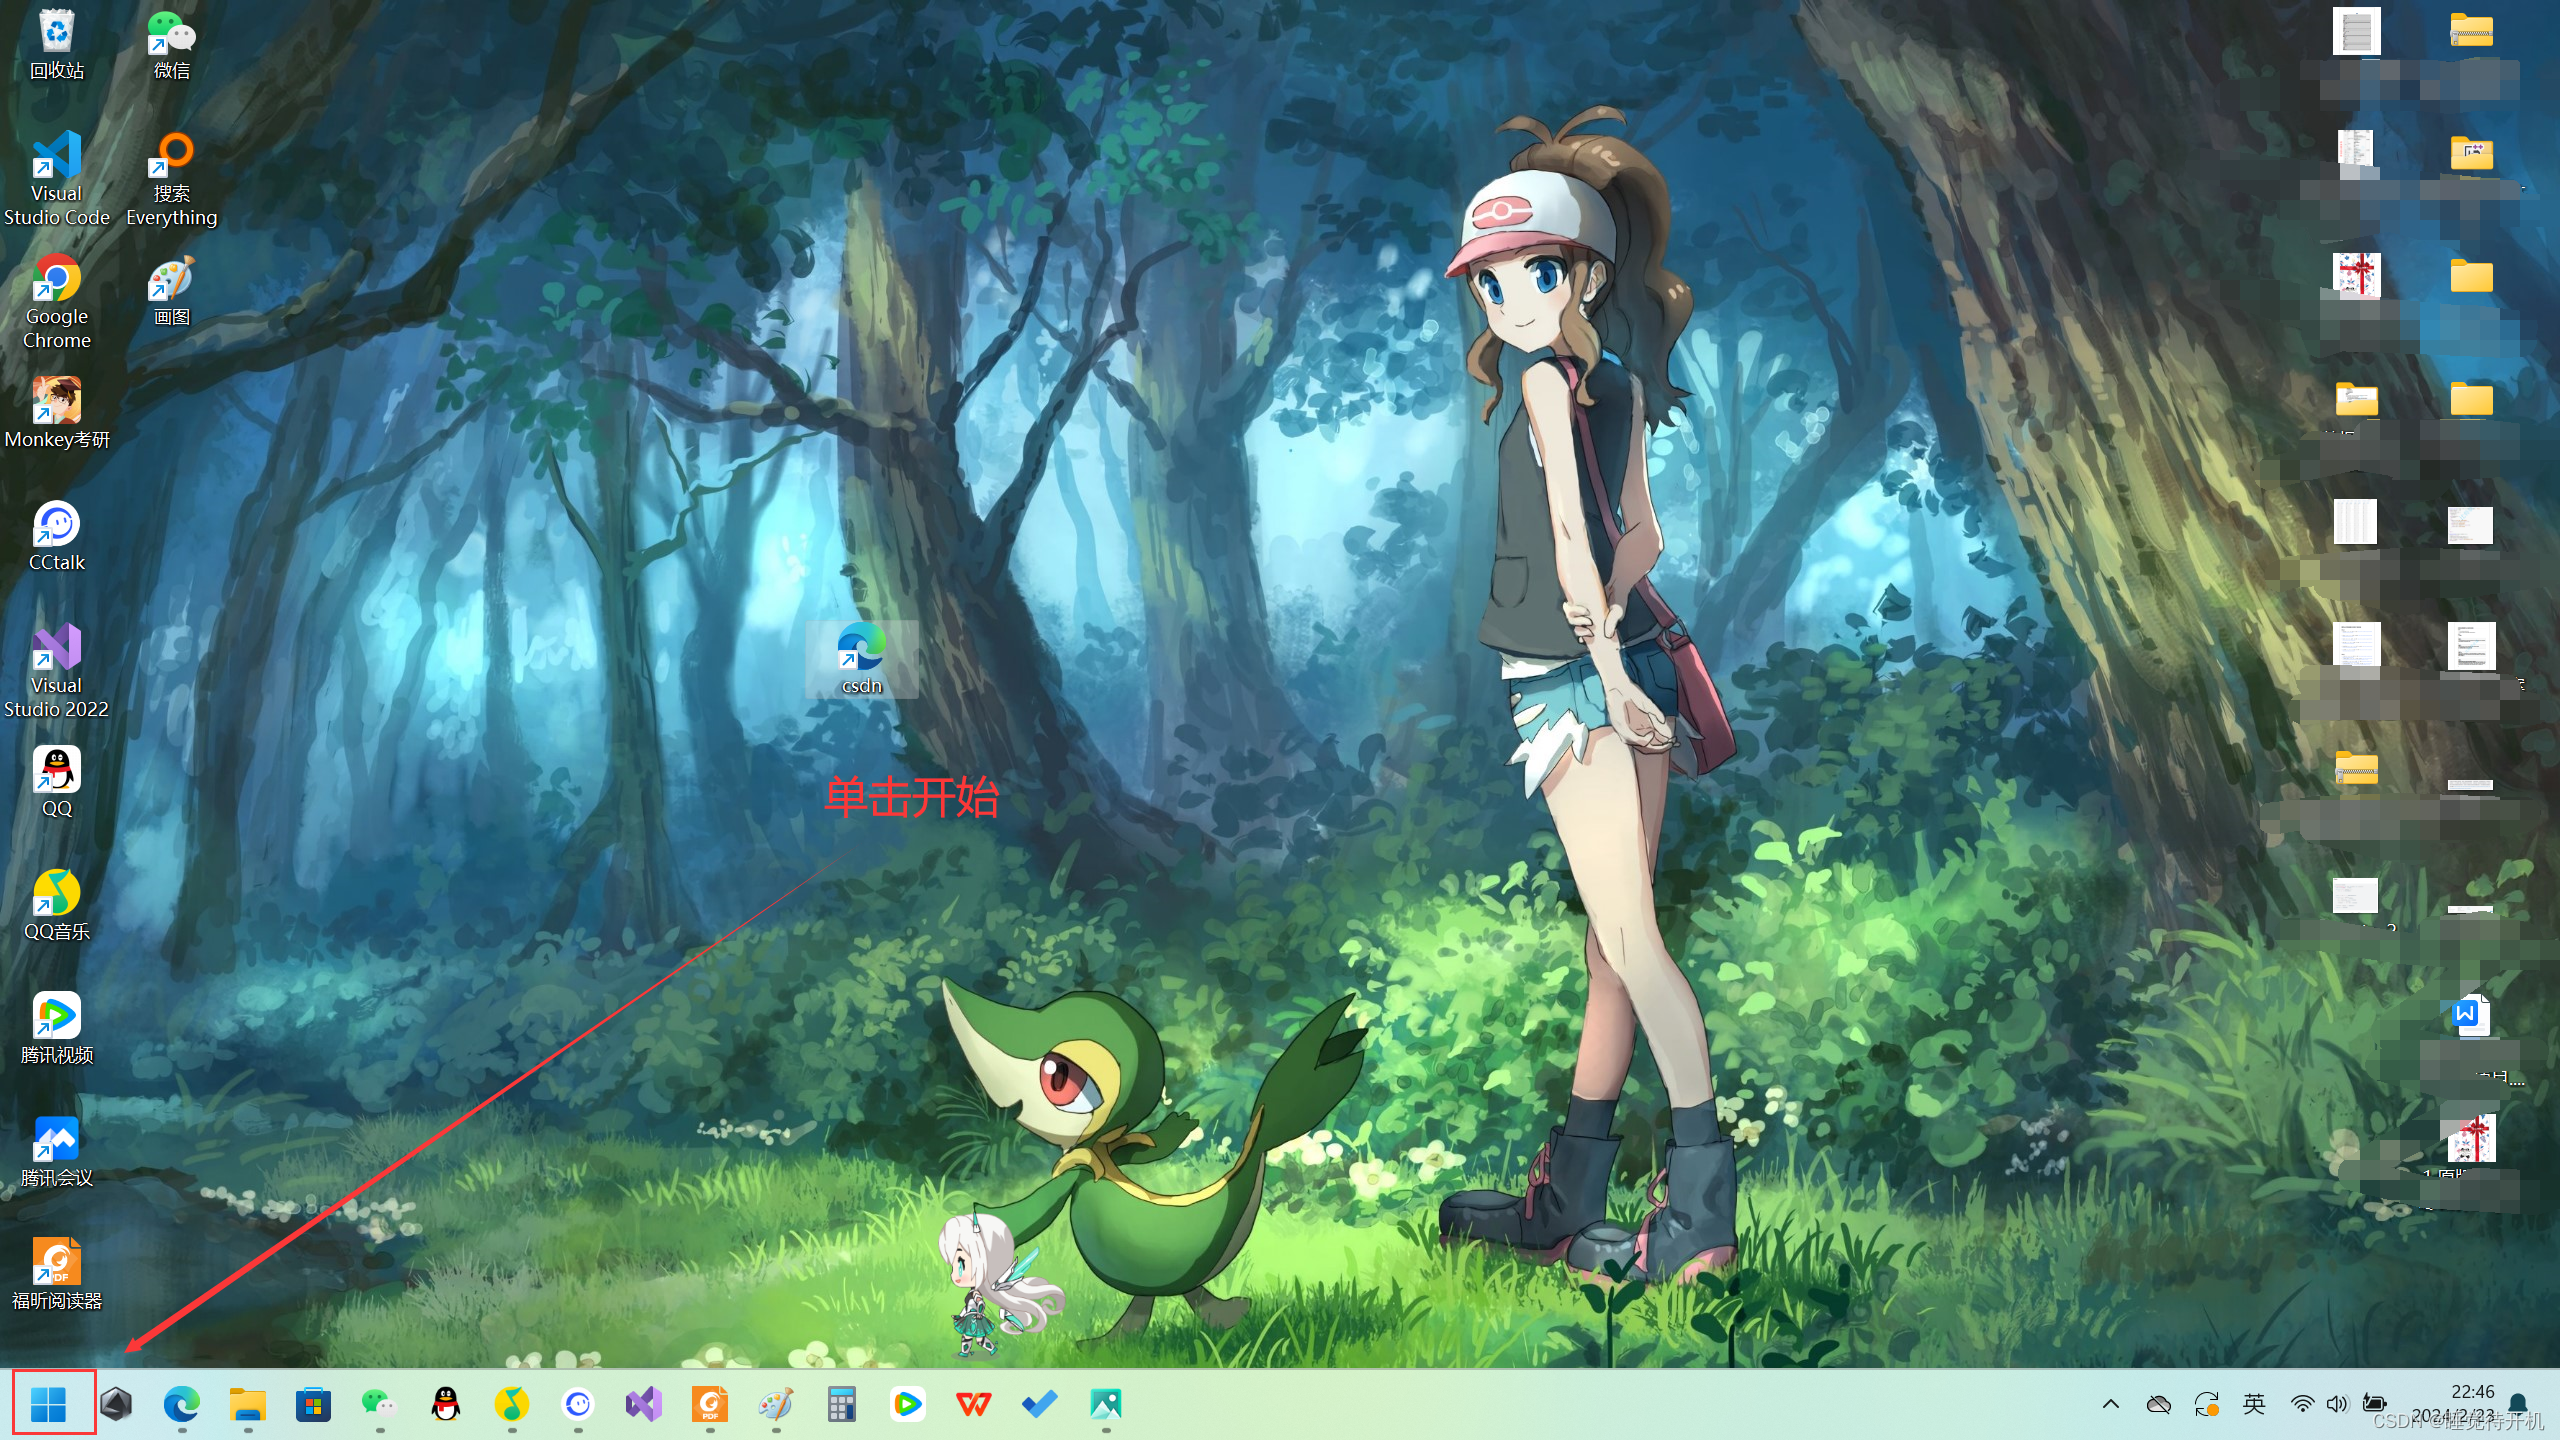Launch Calculator from the taskbar

coord(842,1404)
